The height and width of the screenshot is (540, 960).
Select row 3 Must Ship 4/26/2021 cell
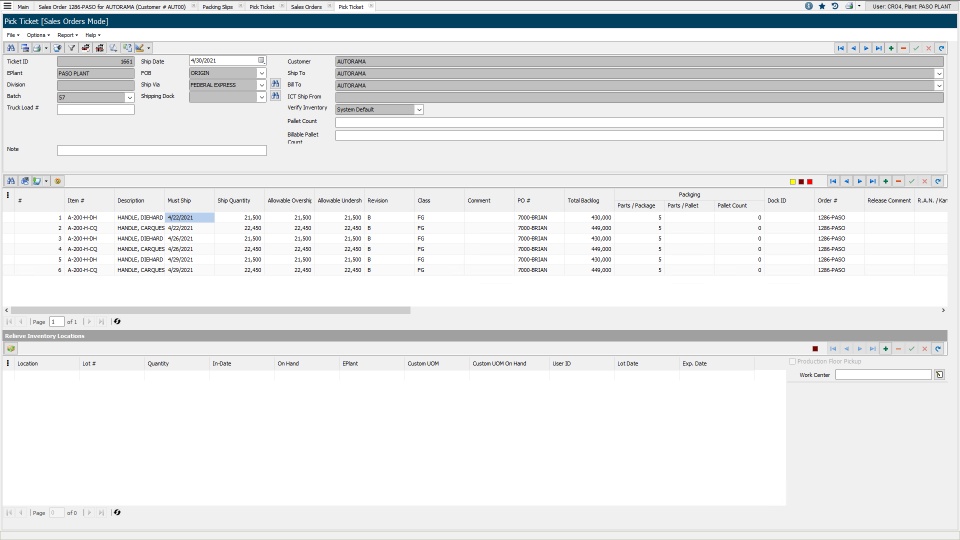coord(189,238)
